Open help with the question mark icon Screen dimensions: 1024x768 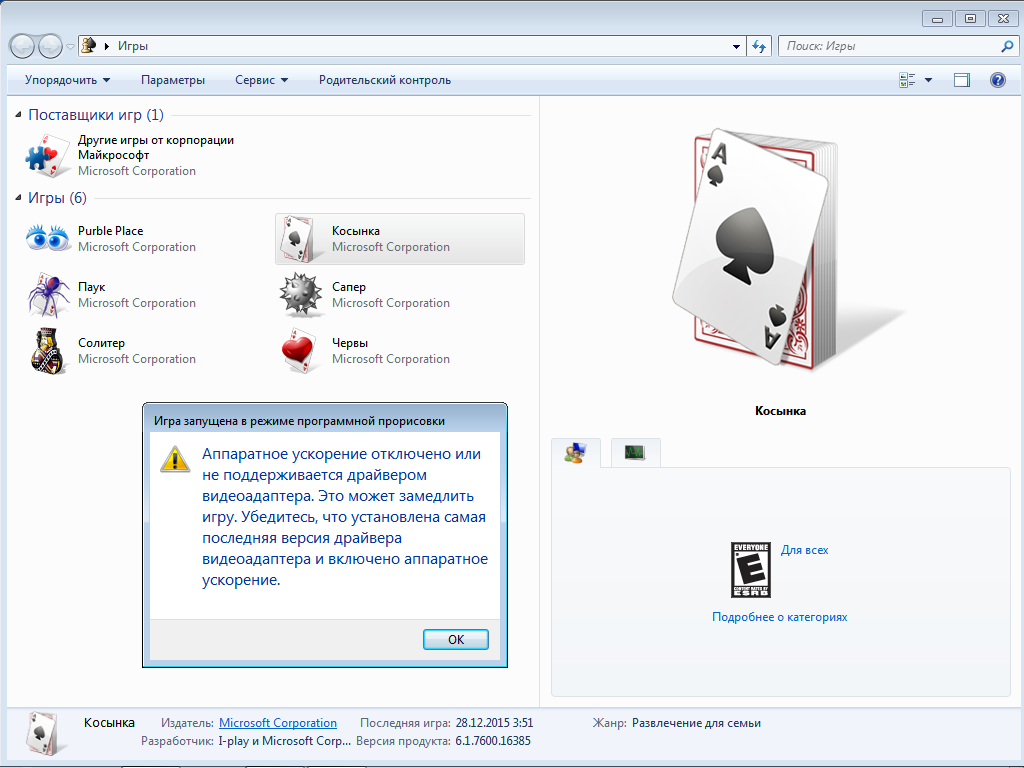[997, 80]
